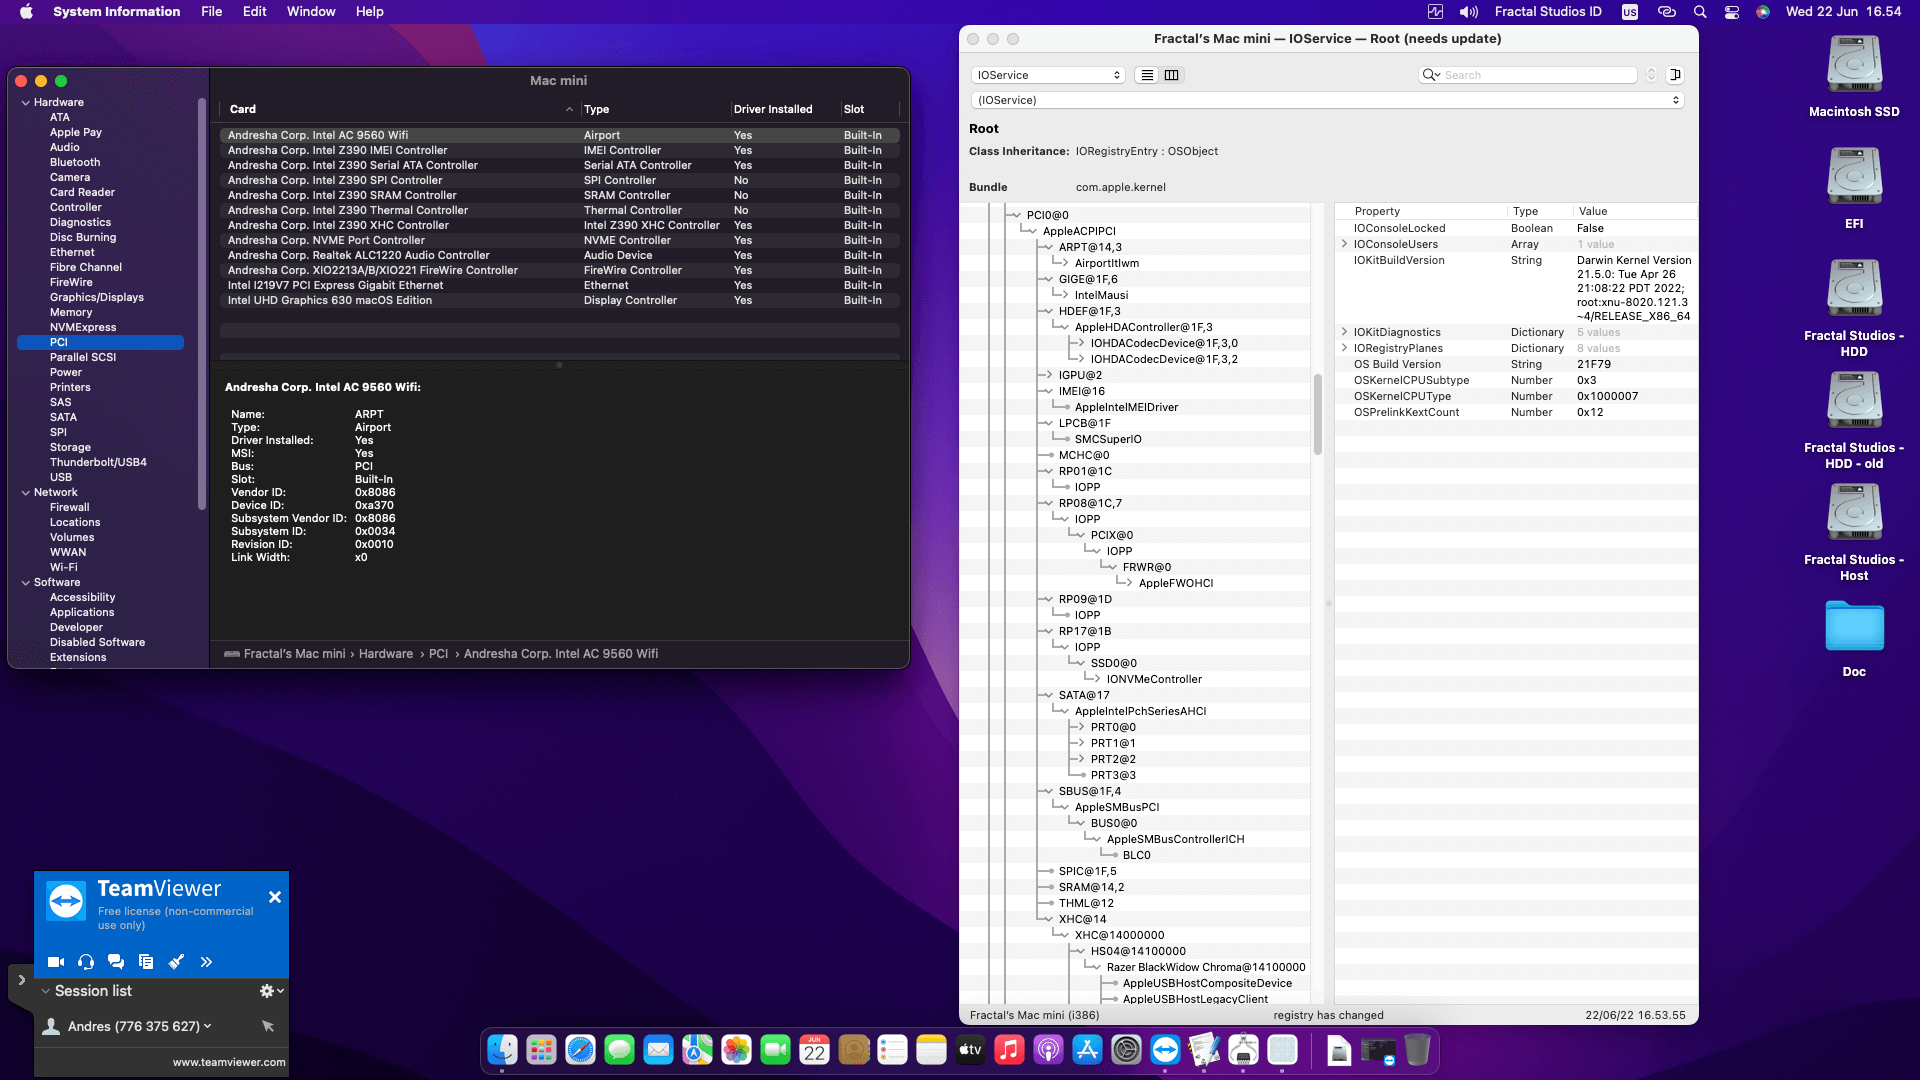Expand the IOConsoleUsers array property
The image size is (1920, 1080).
[x=1344, y=244]
